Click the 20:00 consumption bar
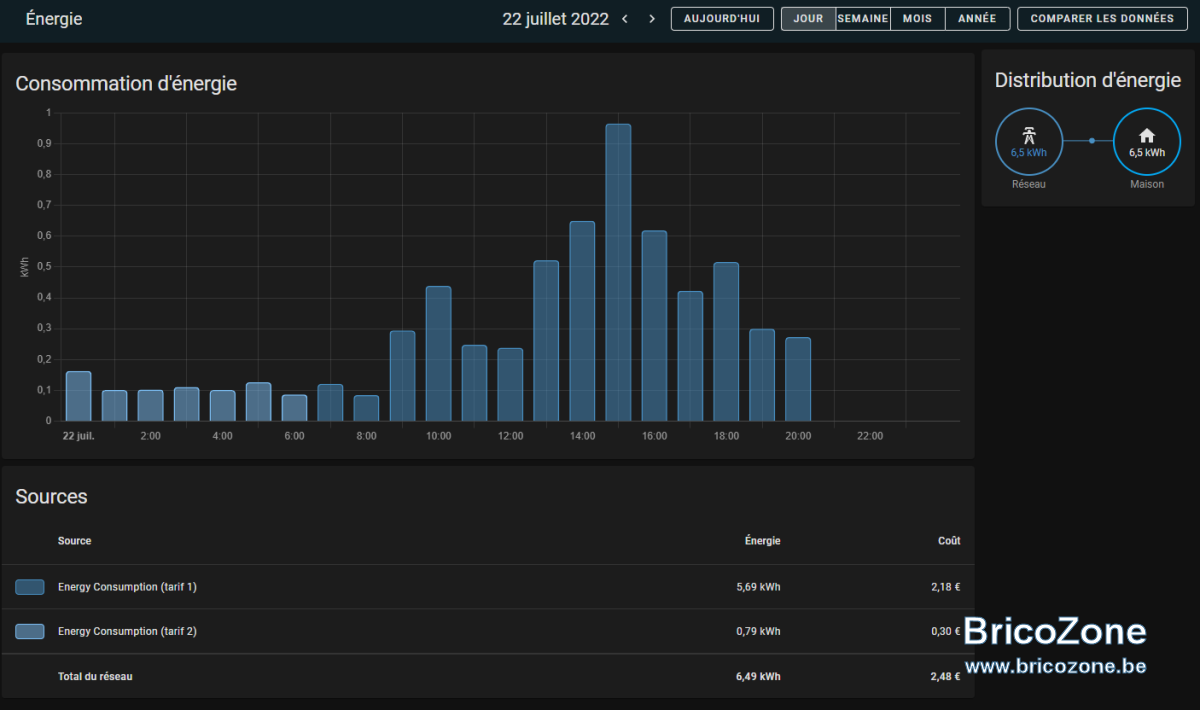Image resolution: width=1200 pixels, height=710 pixels. tap(798, 379)
